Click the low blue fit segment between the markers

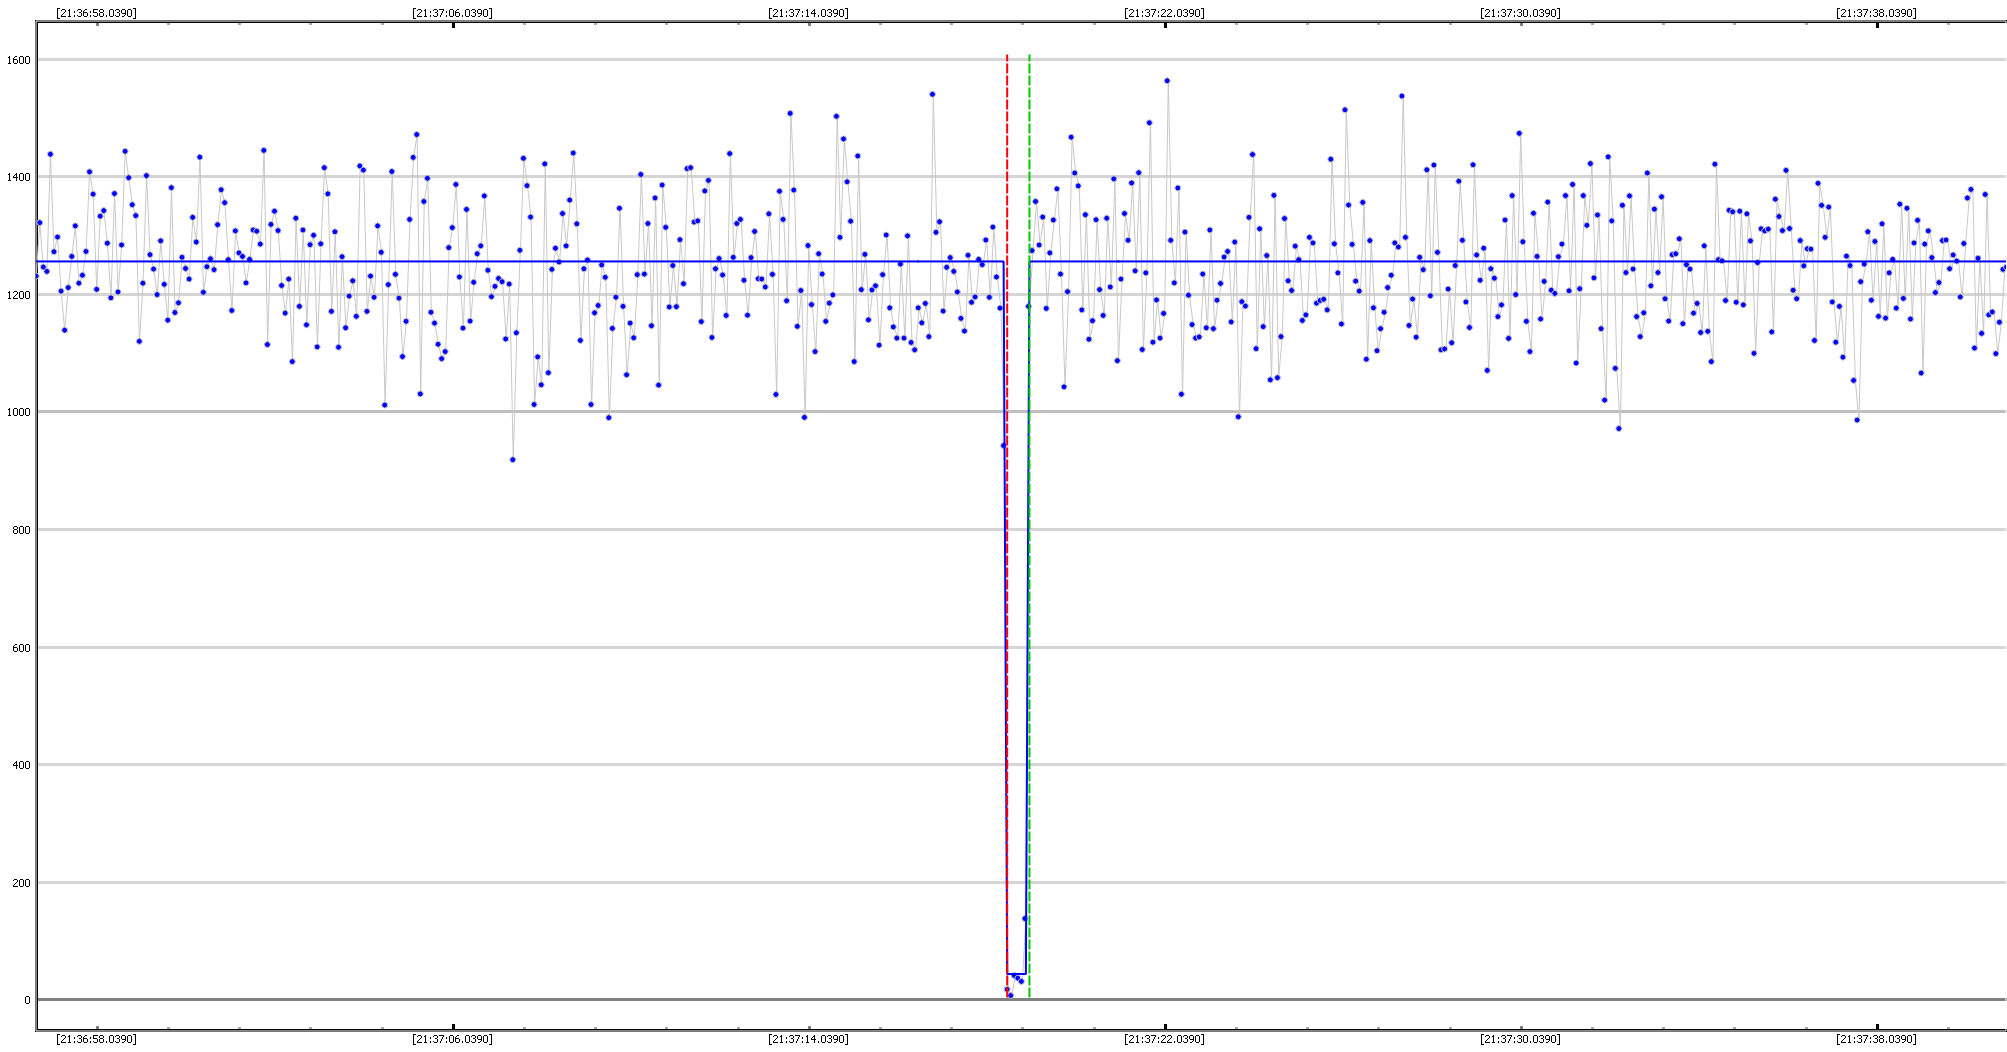tap(1016, 973)
